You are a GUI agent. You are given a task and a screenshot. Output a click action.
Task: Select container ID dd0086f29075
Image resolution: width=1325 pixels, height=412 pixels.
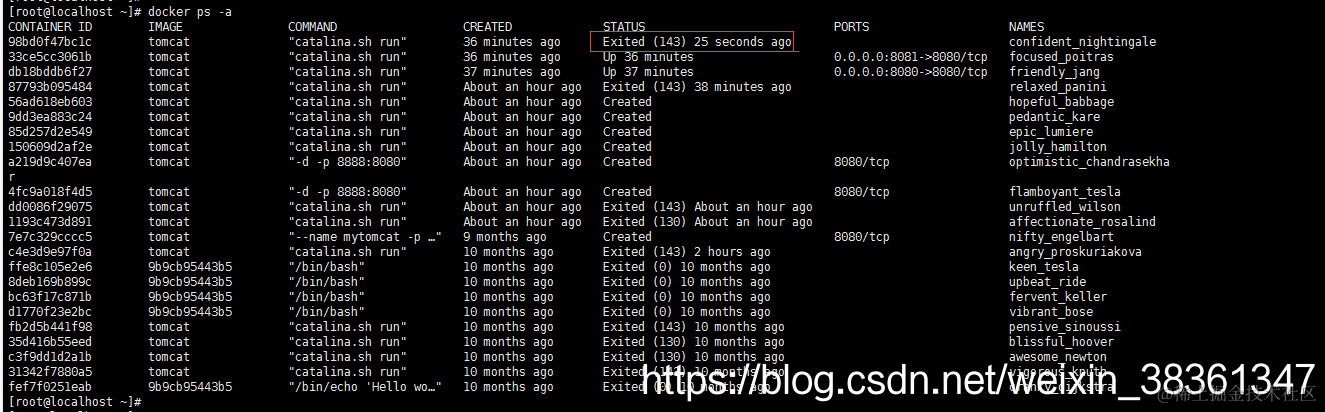[50, 207]
